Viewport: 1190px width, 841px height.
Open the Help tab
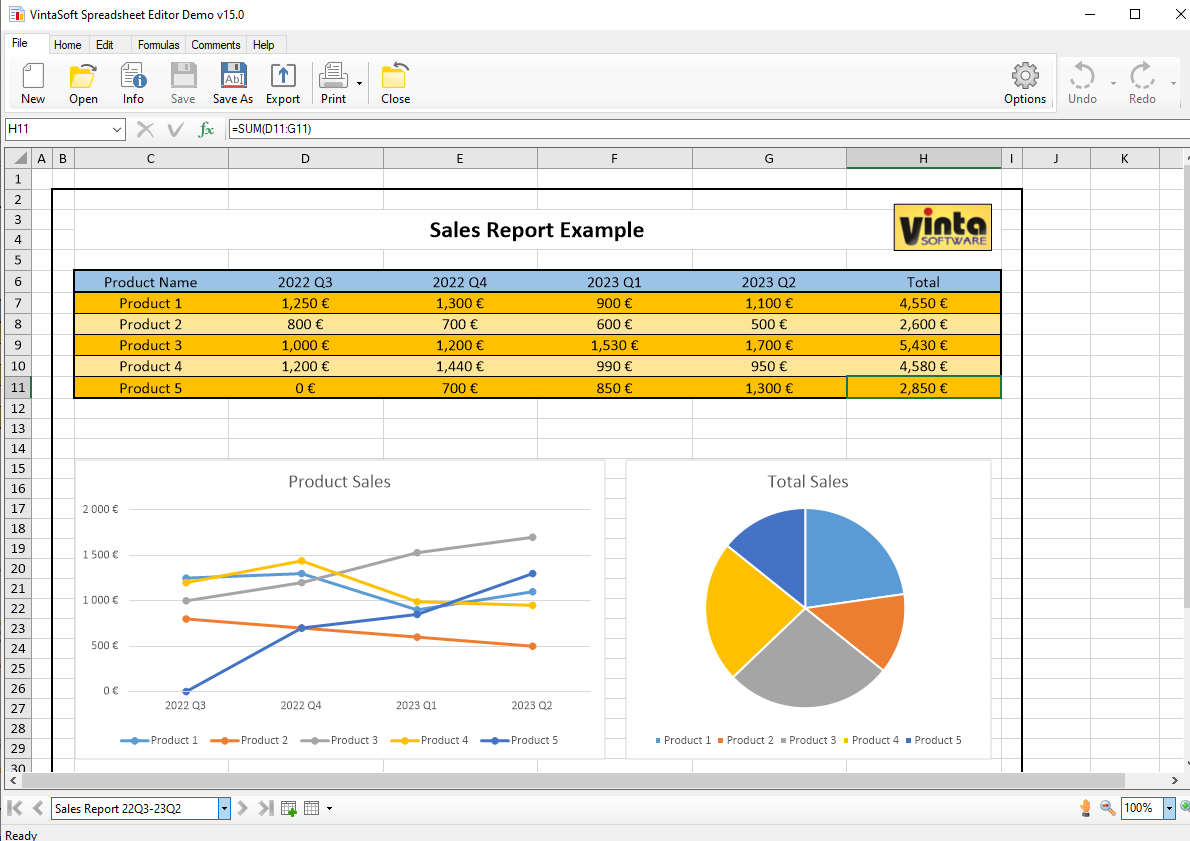(263, 45)
